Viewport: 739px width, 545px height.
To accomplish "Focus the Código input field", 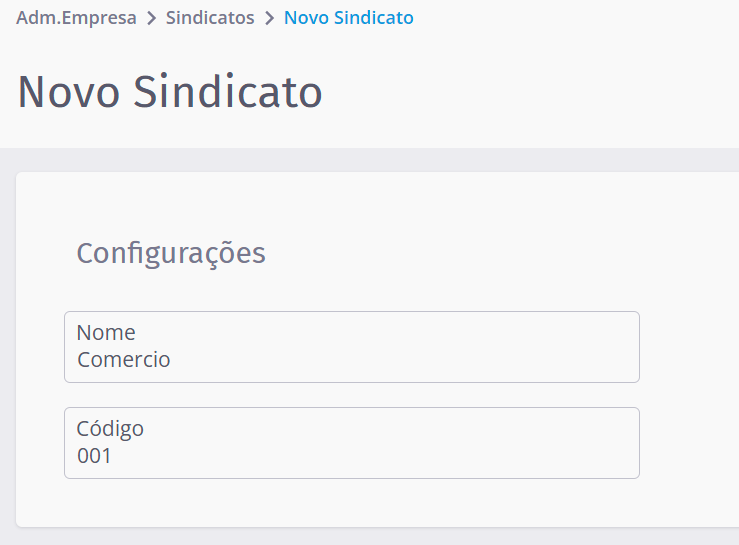I will tap(351, 443).
